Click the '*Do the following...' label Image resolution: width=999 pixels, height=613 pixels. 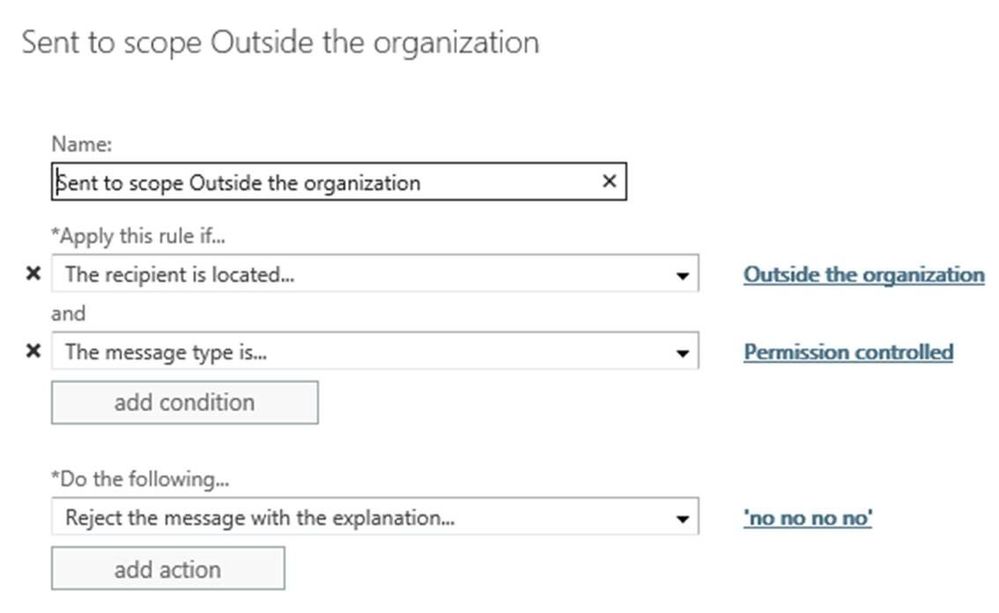click(x=139, y=479)
